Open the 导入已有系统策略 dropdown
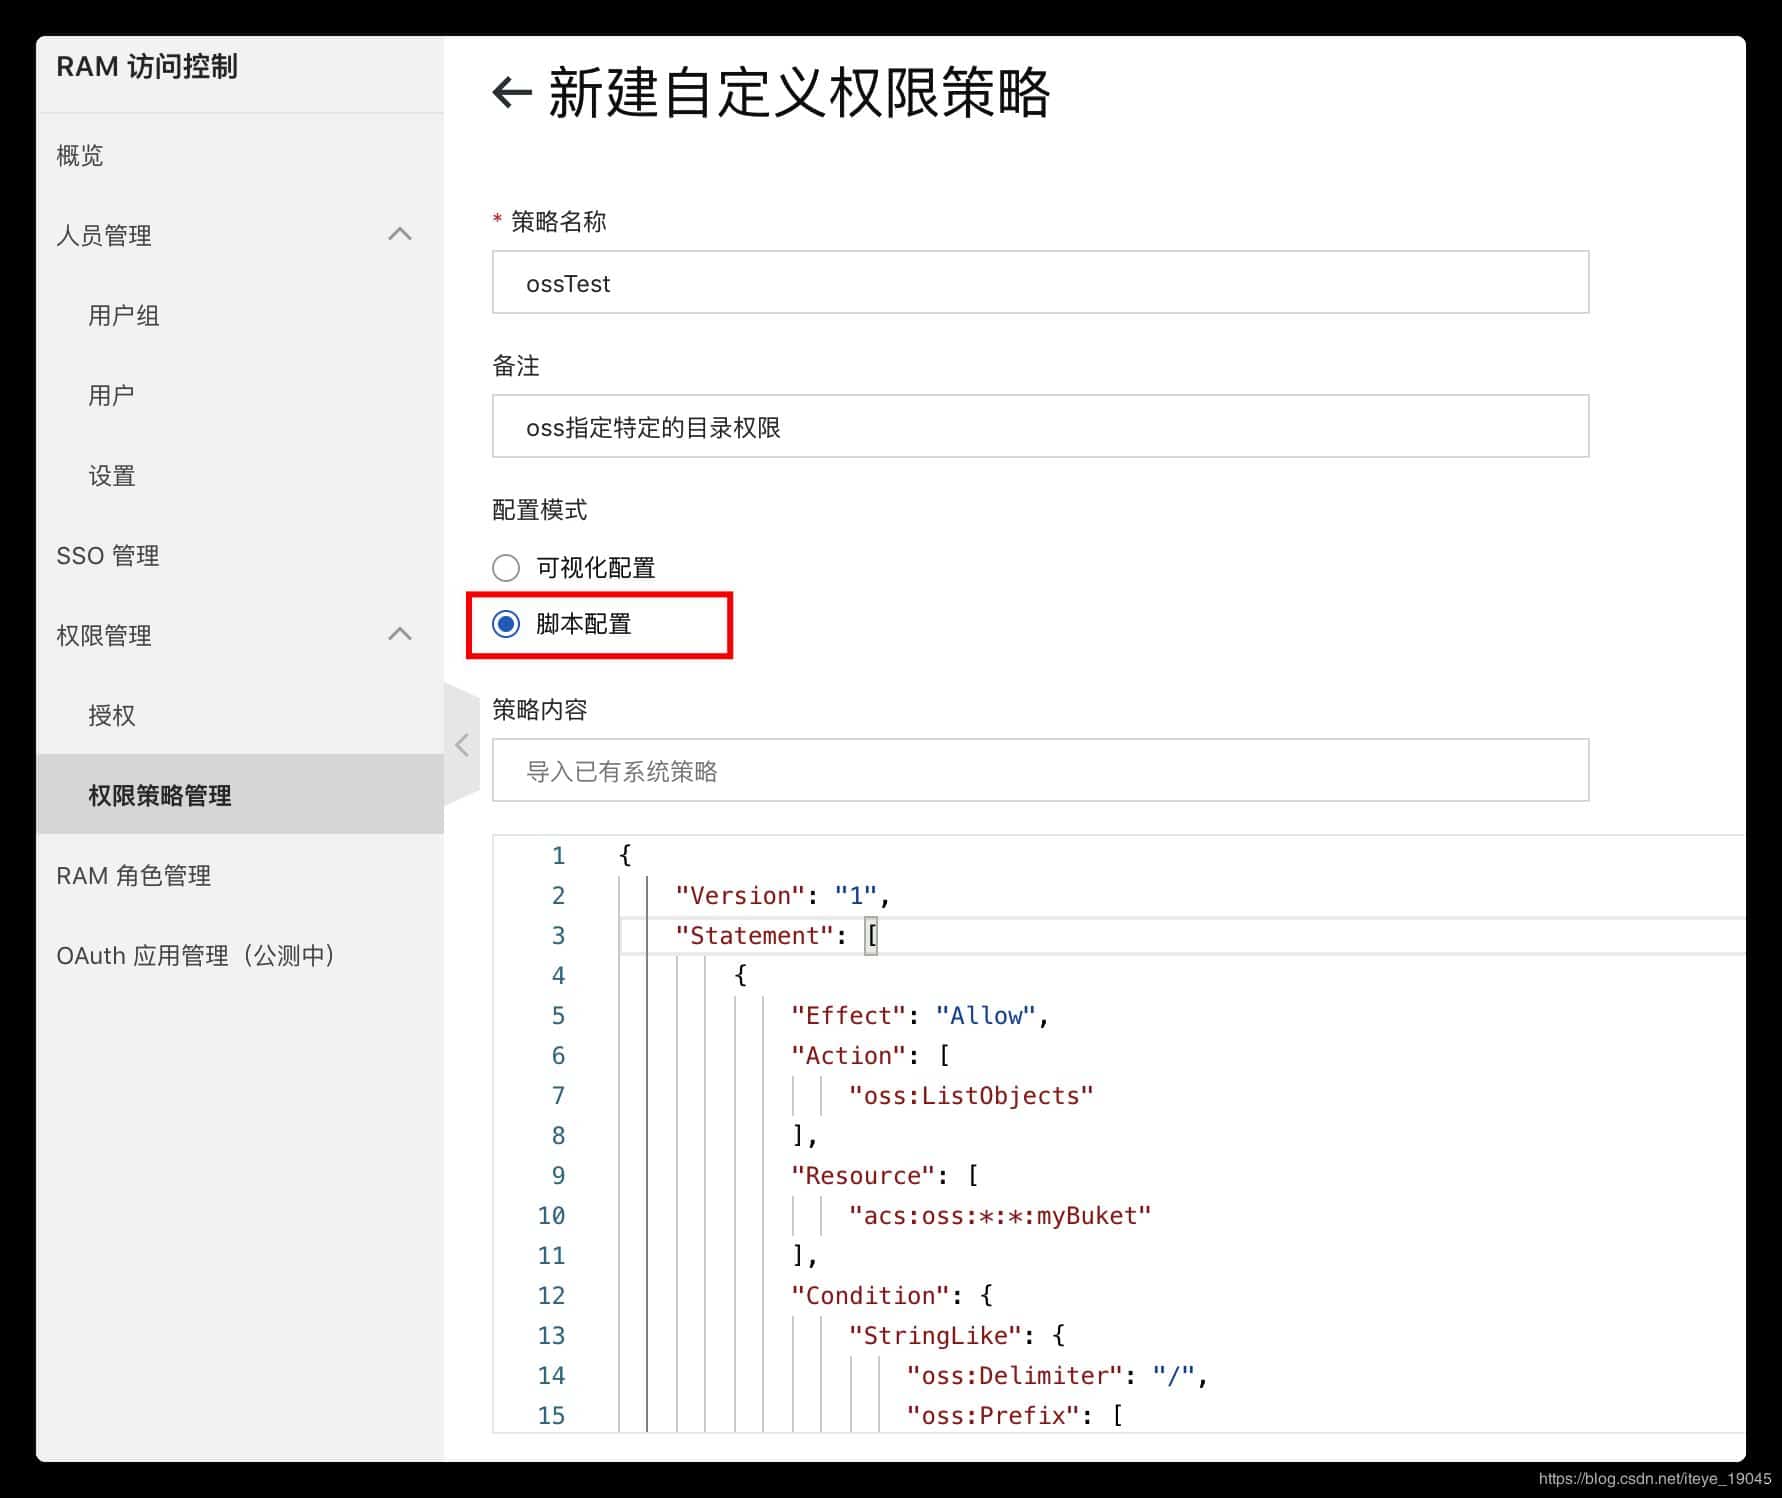Image resolution: width=1782 pixels, height=1498 pixels. pos(1040,770)
